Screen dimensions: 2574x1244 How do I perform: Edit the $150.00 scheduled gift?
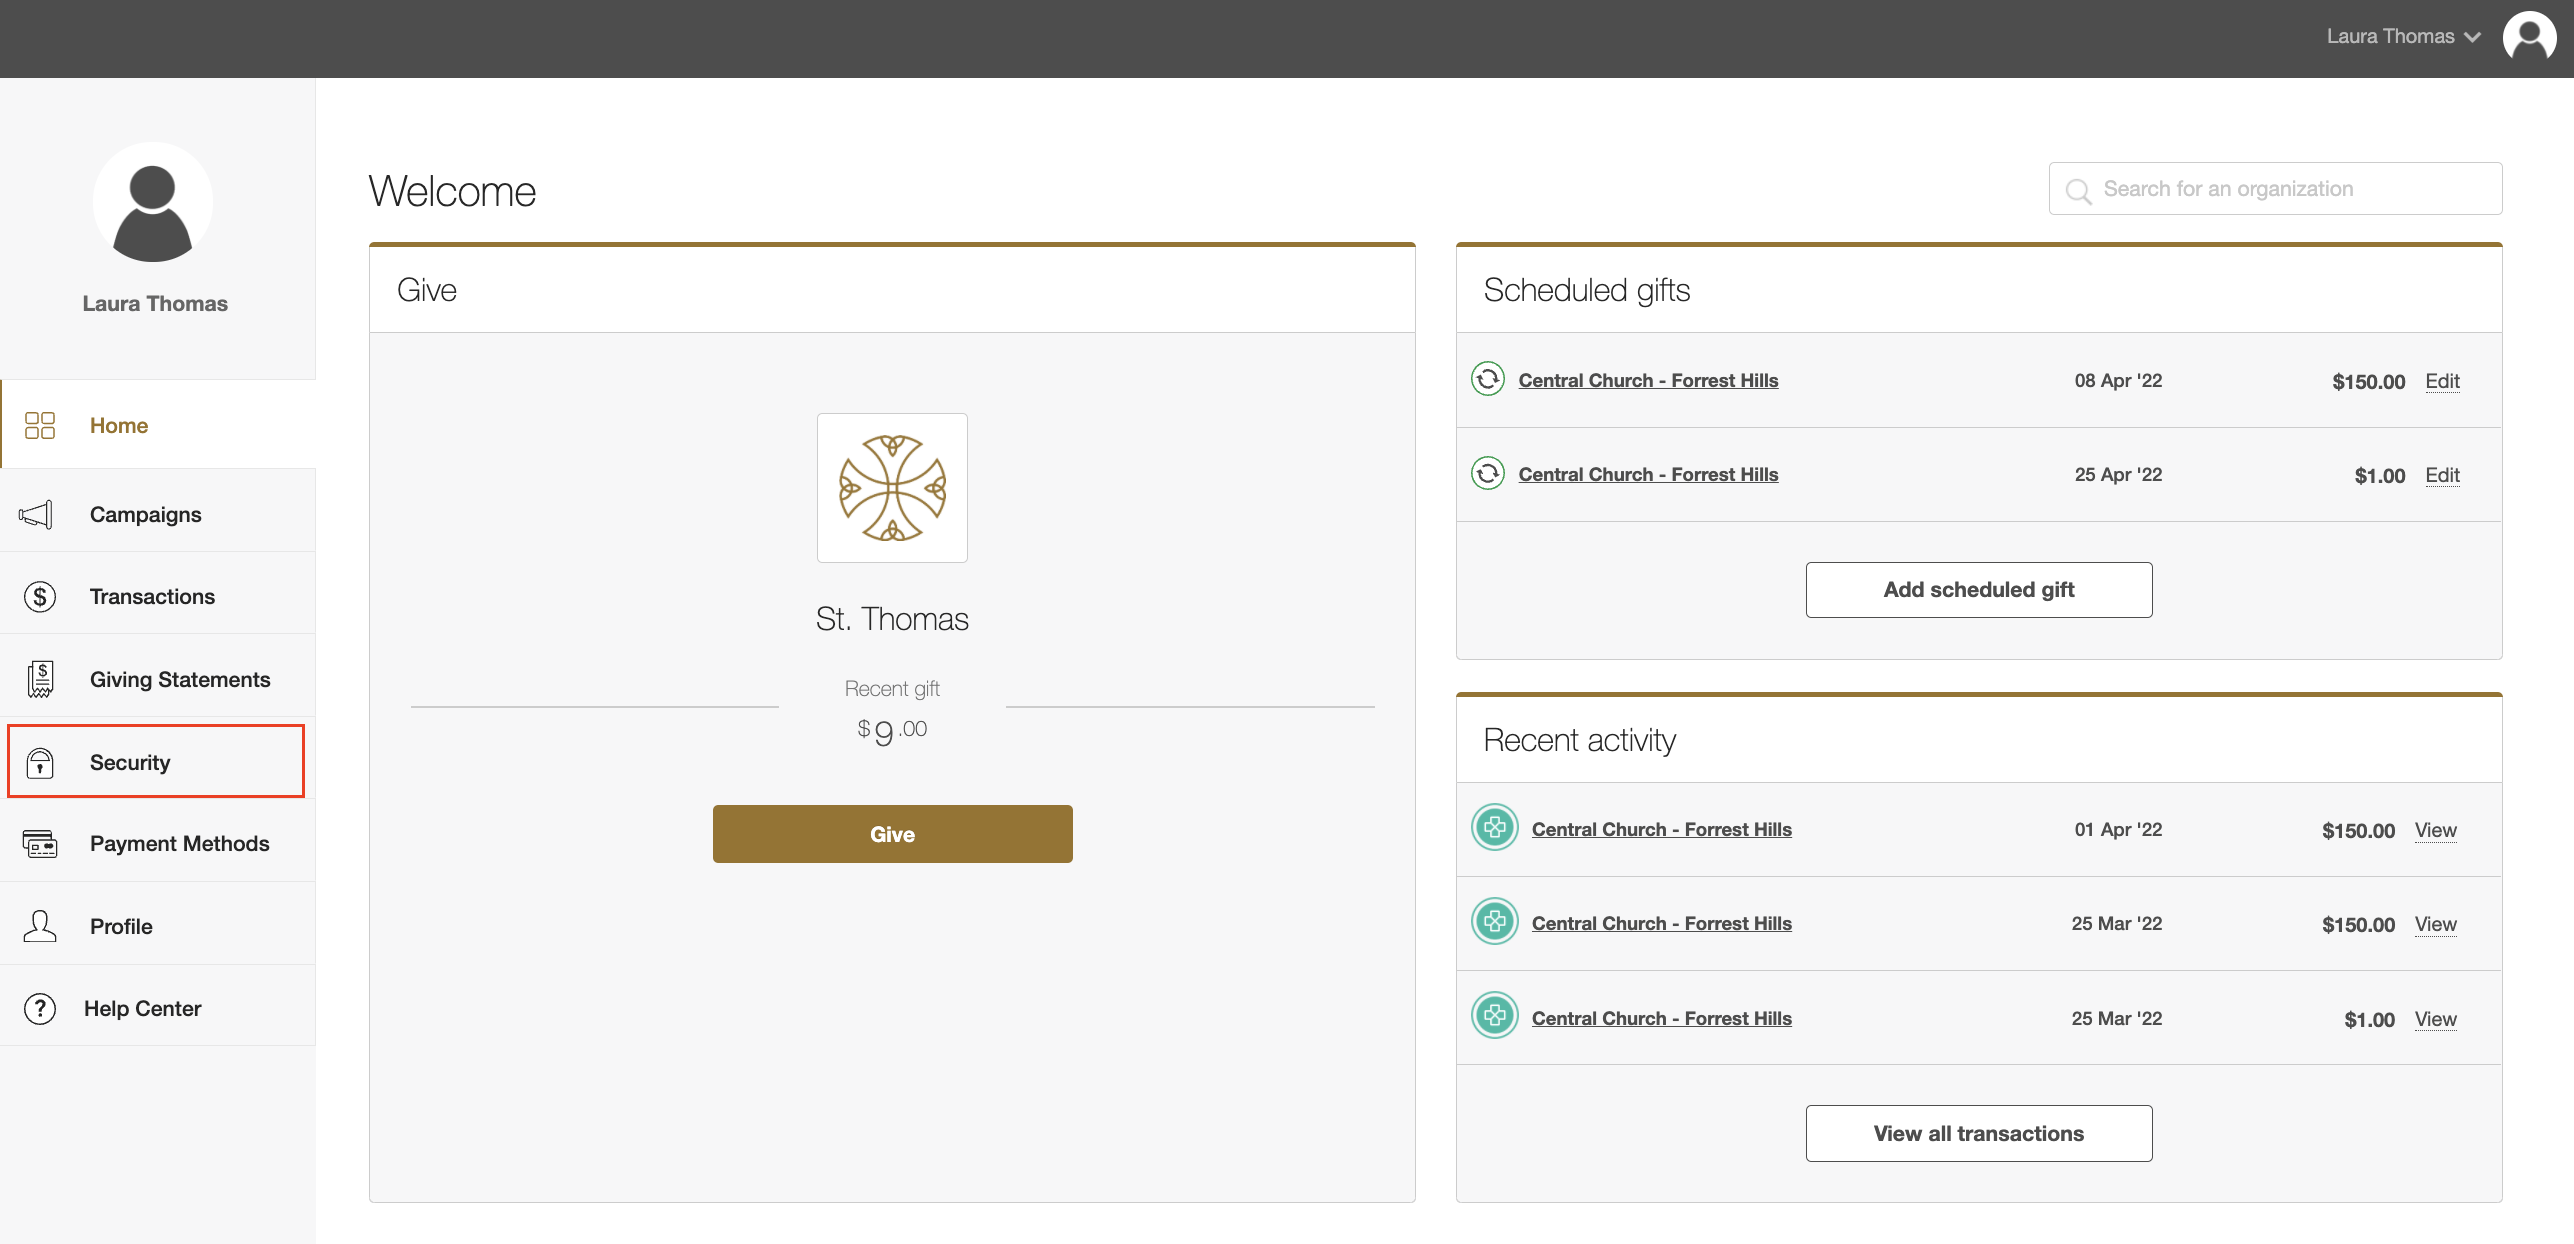pos(2442,381)
